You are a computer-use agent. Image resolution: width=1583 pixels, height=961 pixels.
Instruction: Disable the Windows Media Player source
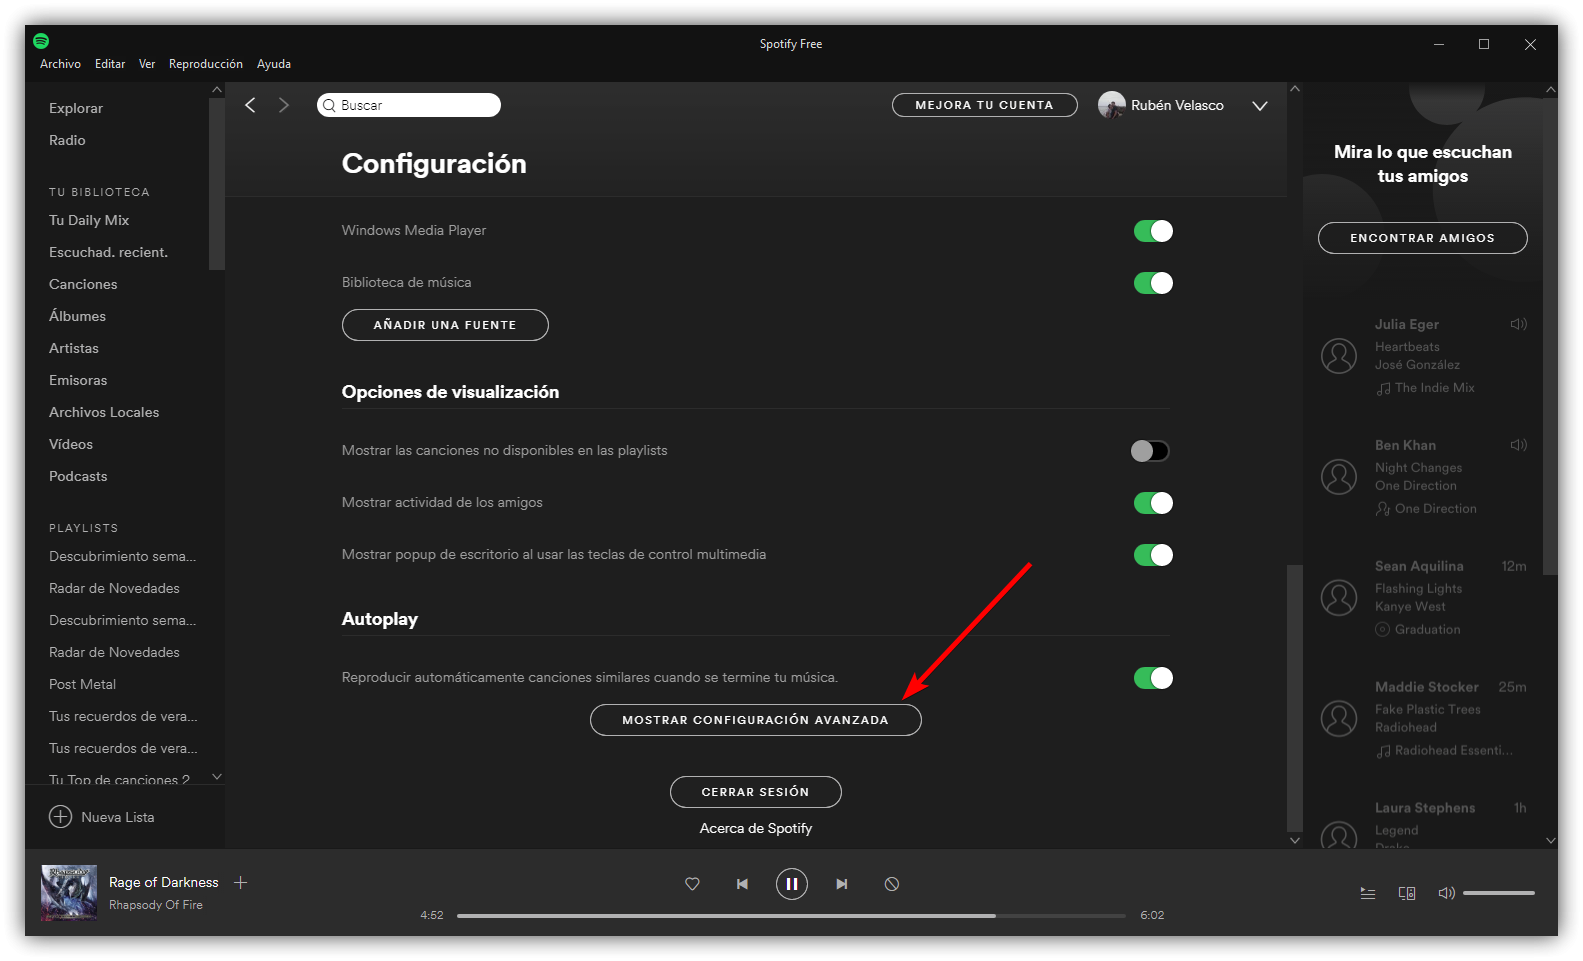(1153, 231)
